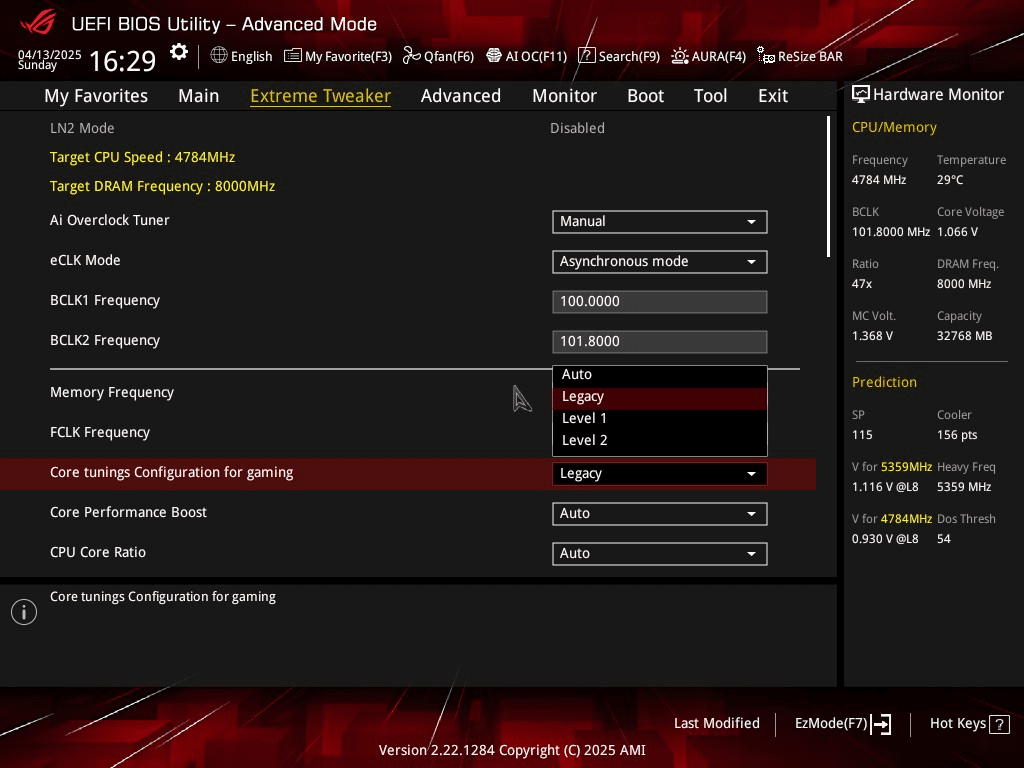Click the settings list vertical scrollbar

click(x=828, y=187)
